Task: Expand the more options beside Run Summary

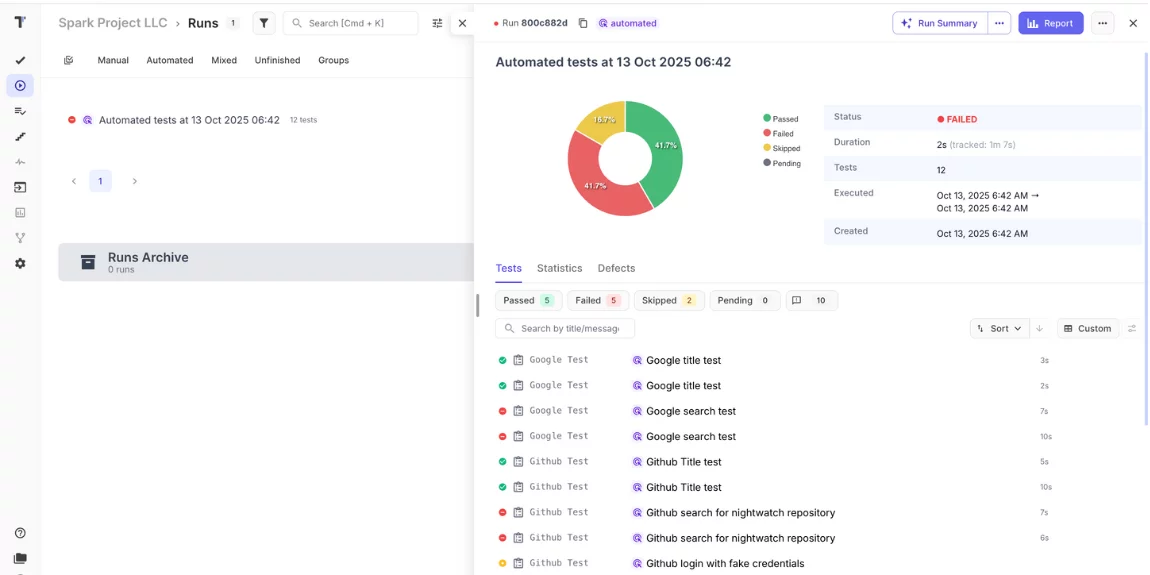Action: 999,23
